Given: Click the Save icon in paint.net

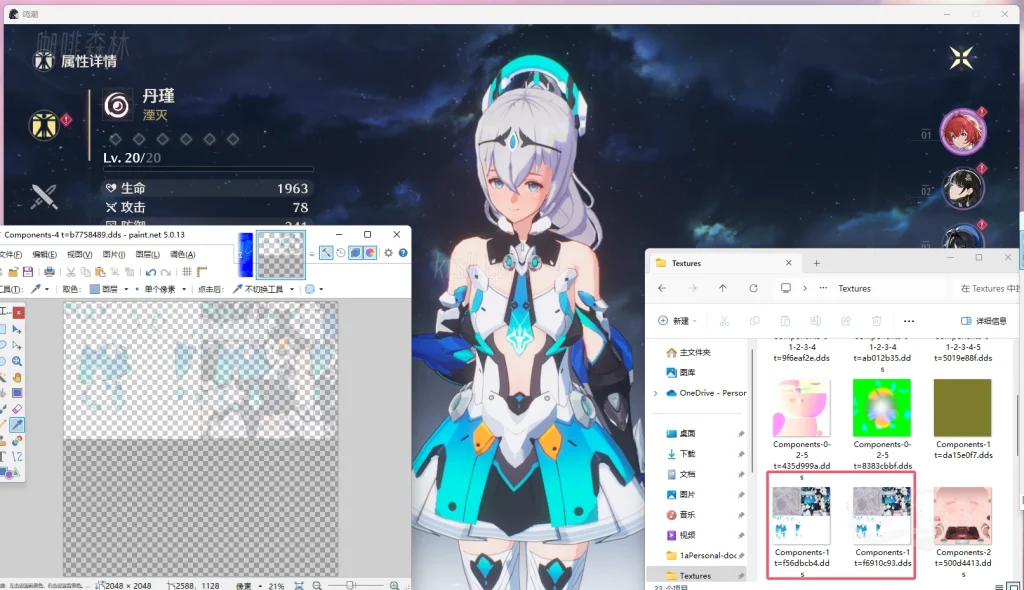Looking at the screenshot, I should [28, 272].
